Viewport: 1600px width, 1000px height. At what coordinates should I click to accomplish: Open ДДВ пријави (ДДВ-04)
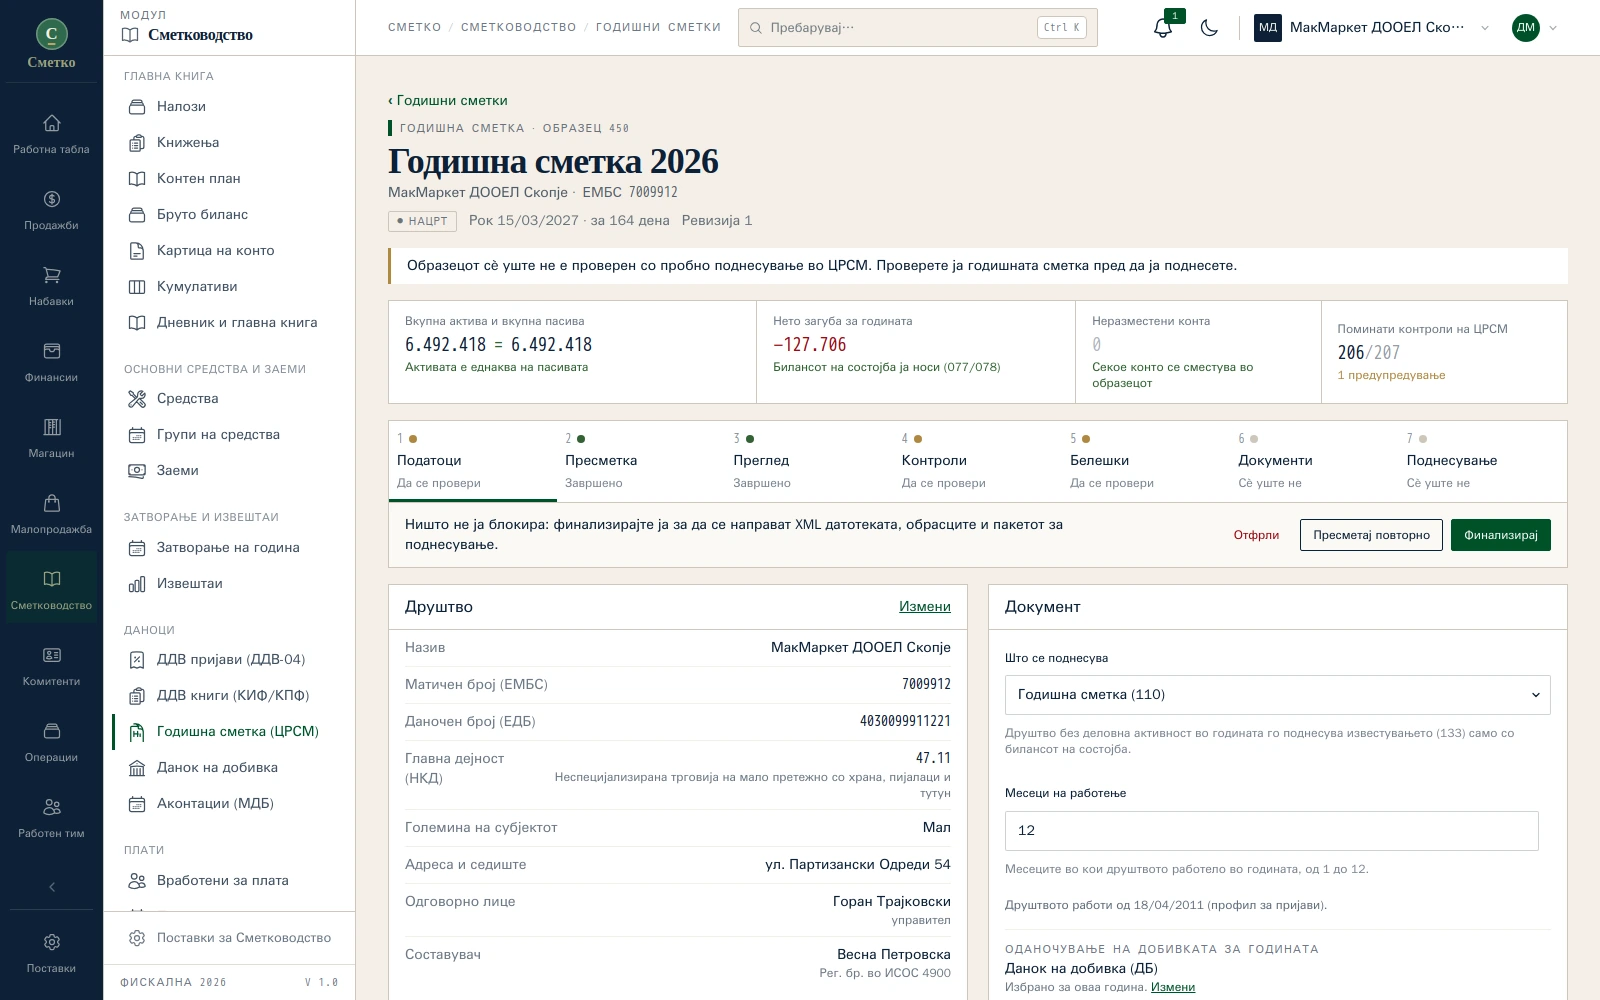(229, 659)
